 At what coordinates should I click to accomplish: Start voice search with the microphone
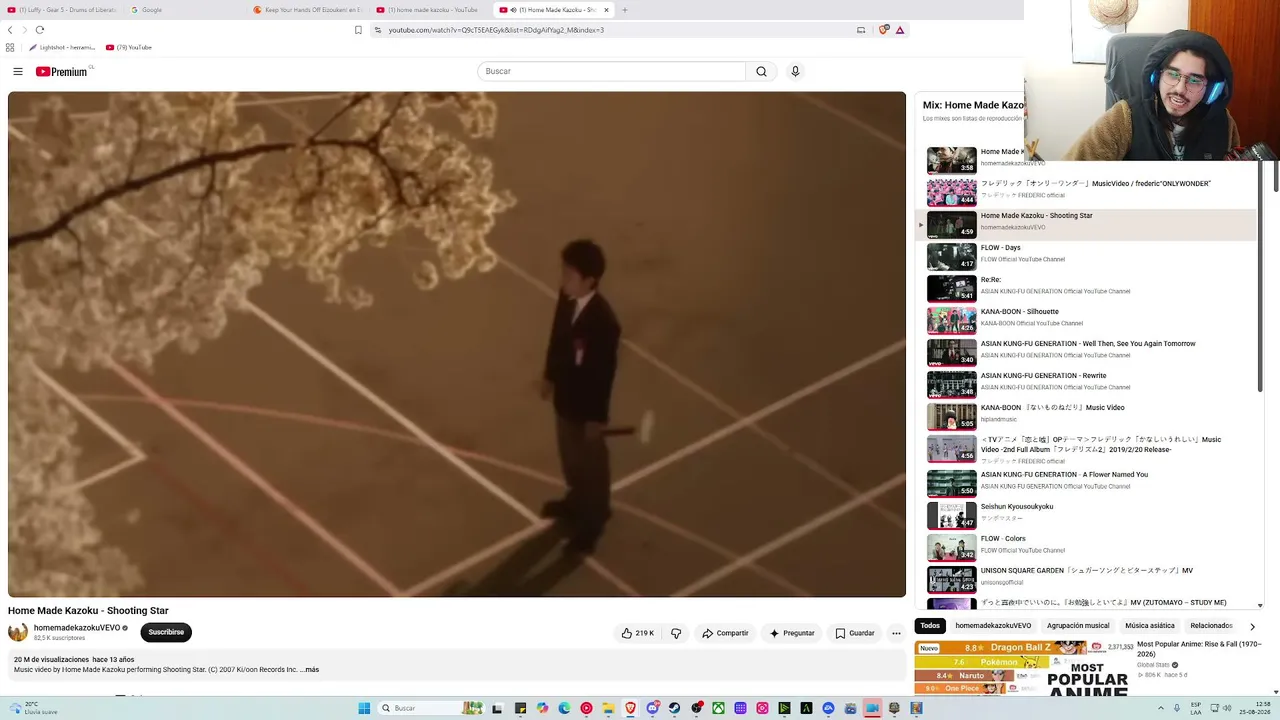[795, 71]
